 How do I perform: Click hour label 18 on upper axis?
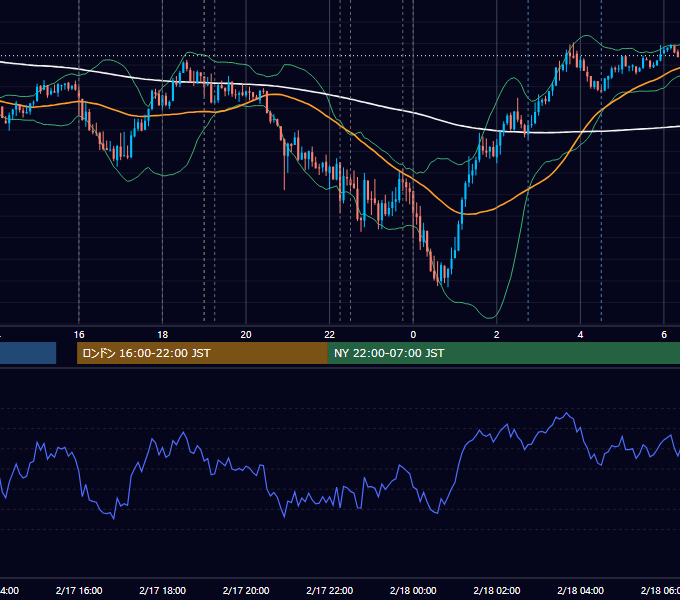163,335
